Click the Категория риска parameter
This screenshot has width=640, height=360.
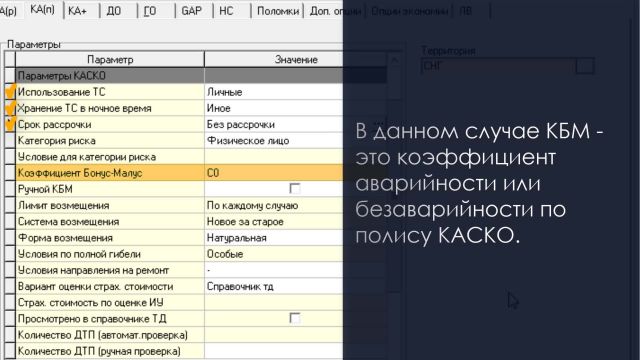tap(110, 140)
